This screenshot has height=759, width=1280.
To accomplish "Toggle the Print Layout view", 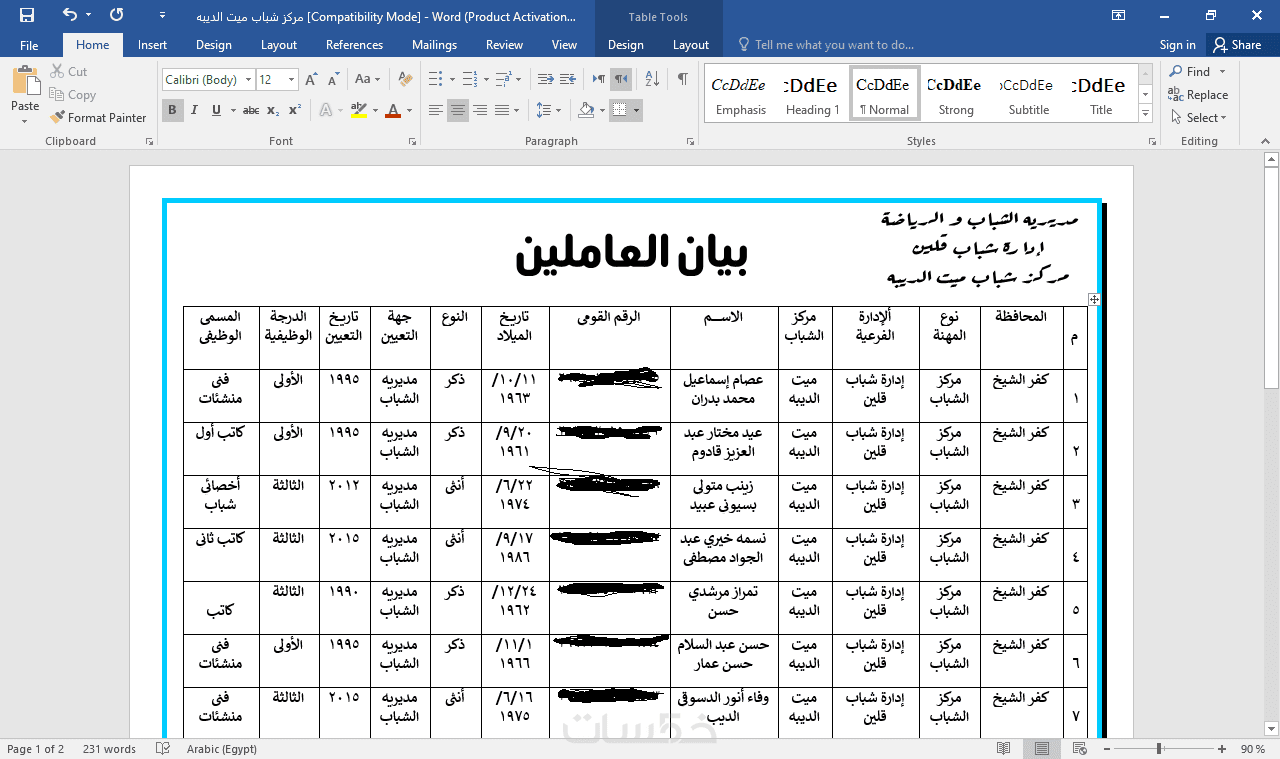I will [1042, 748].
